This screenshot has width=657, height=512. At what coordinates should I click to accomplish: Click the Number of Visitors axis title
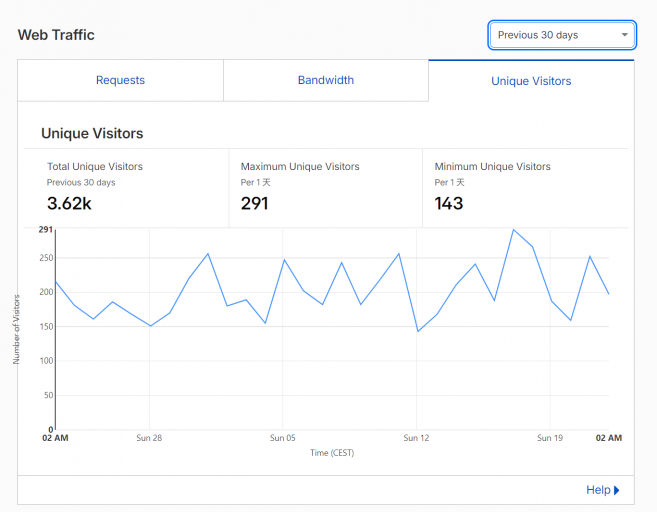[x=16, y=329]
